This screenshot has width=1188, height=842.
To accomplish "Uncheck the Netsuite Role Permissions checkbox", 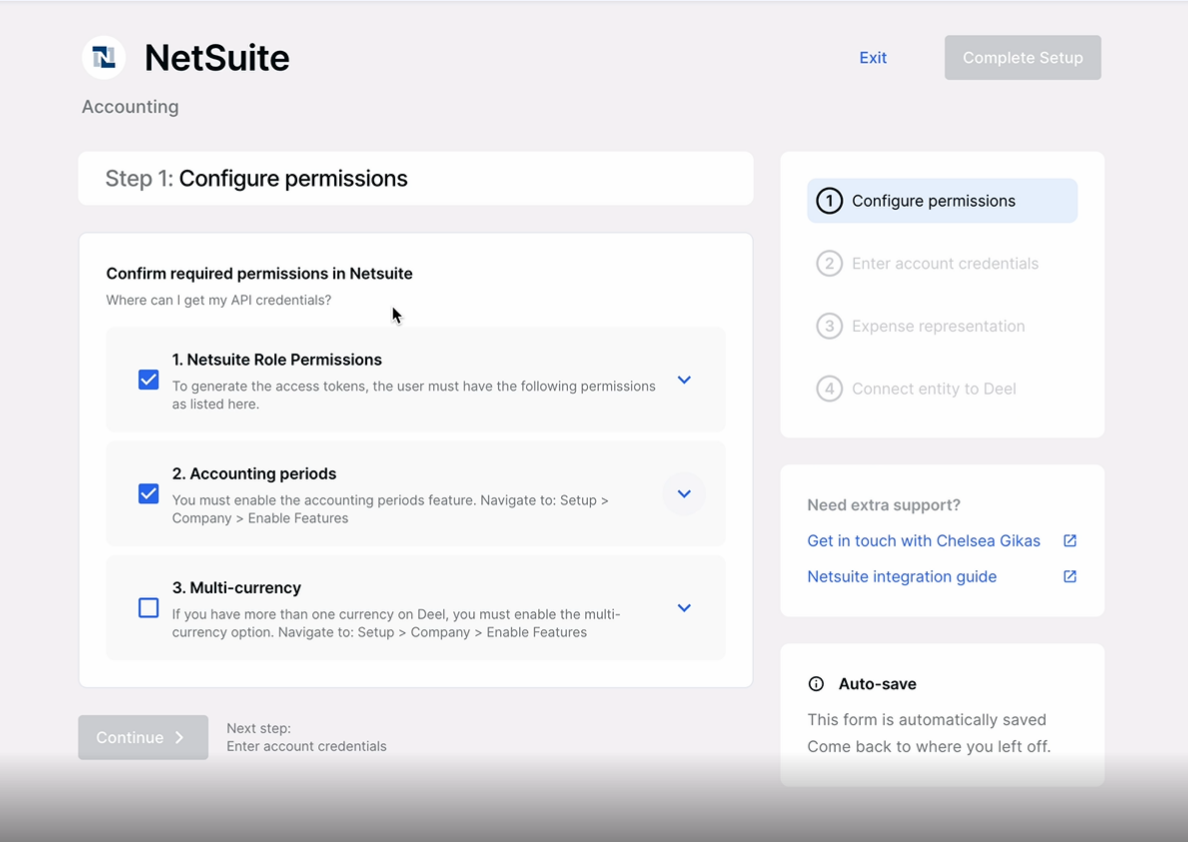I will [x=149, y=380].
